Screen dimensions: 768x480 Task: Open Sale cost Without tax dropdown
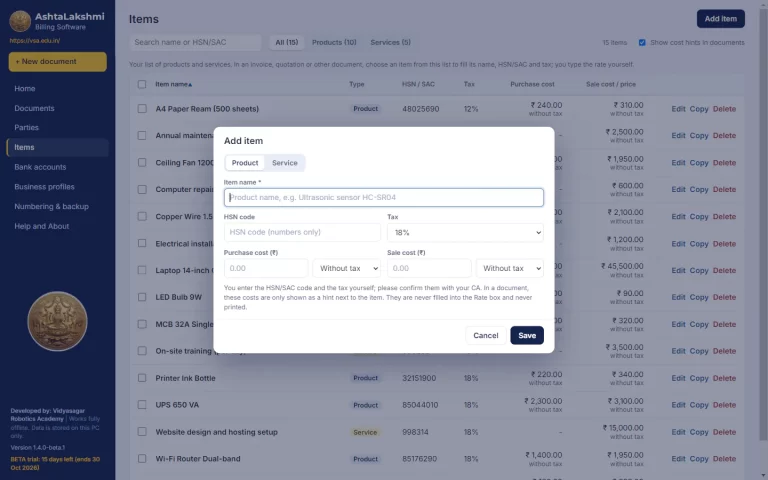[509, 268]
